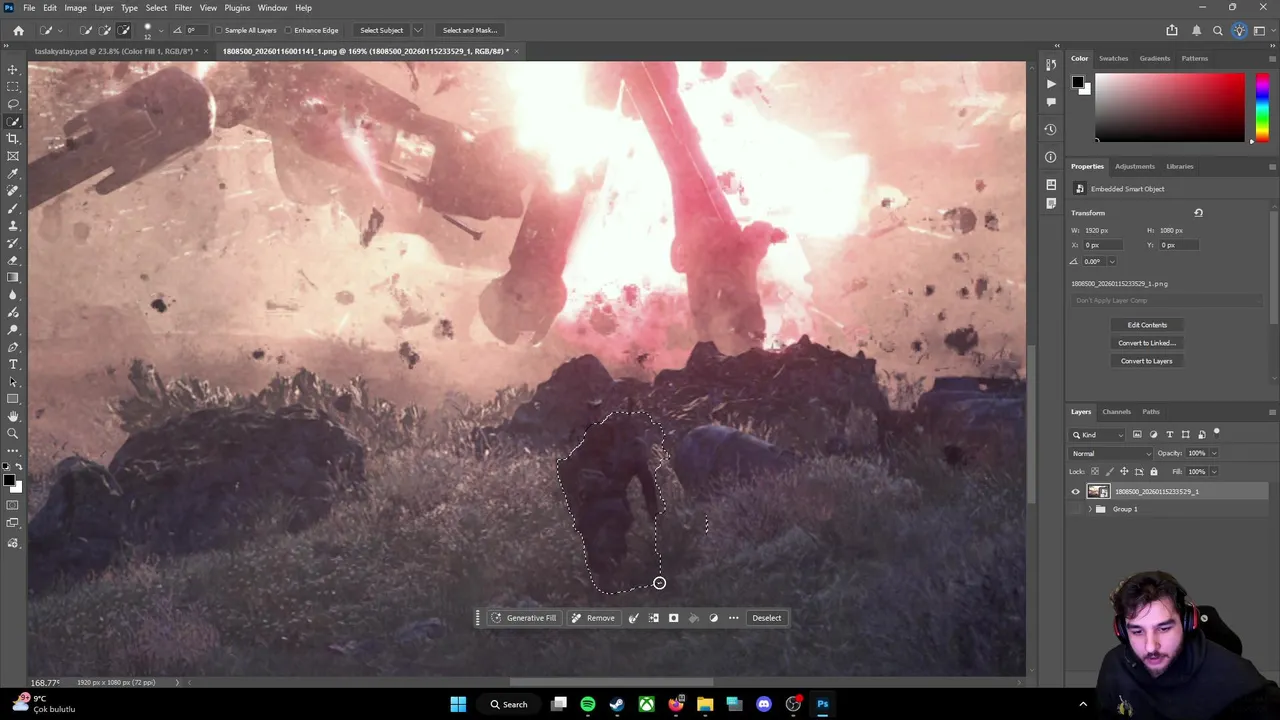Screen dimensions: 1280x720
Task: Expand the Group 1 layer group
Action: point(1090,509)
